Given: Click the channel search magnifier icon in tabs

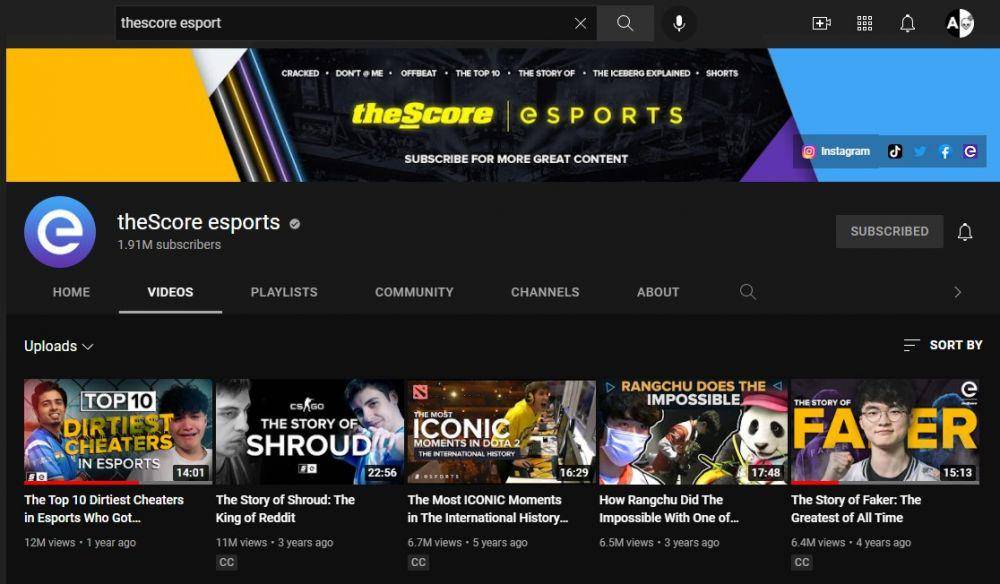Looking at the screenshot, I should (x=748, y=292).
